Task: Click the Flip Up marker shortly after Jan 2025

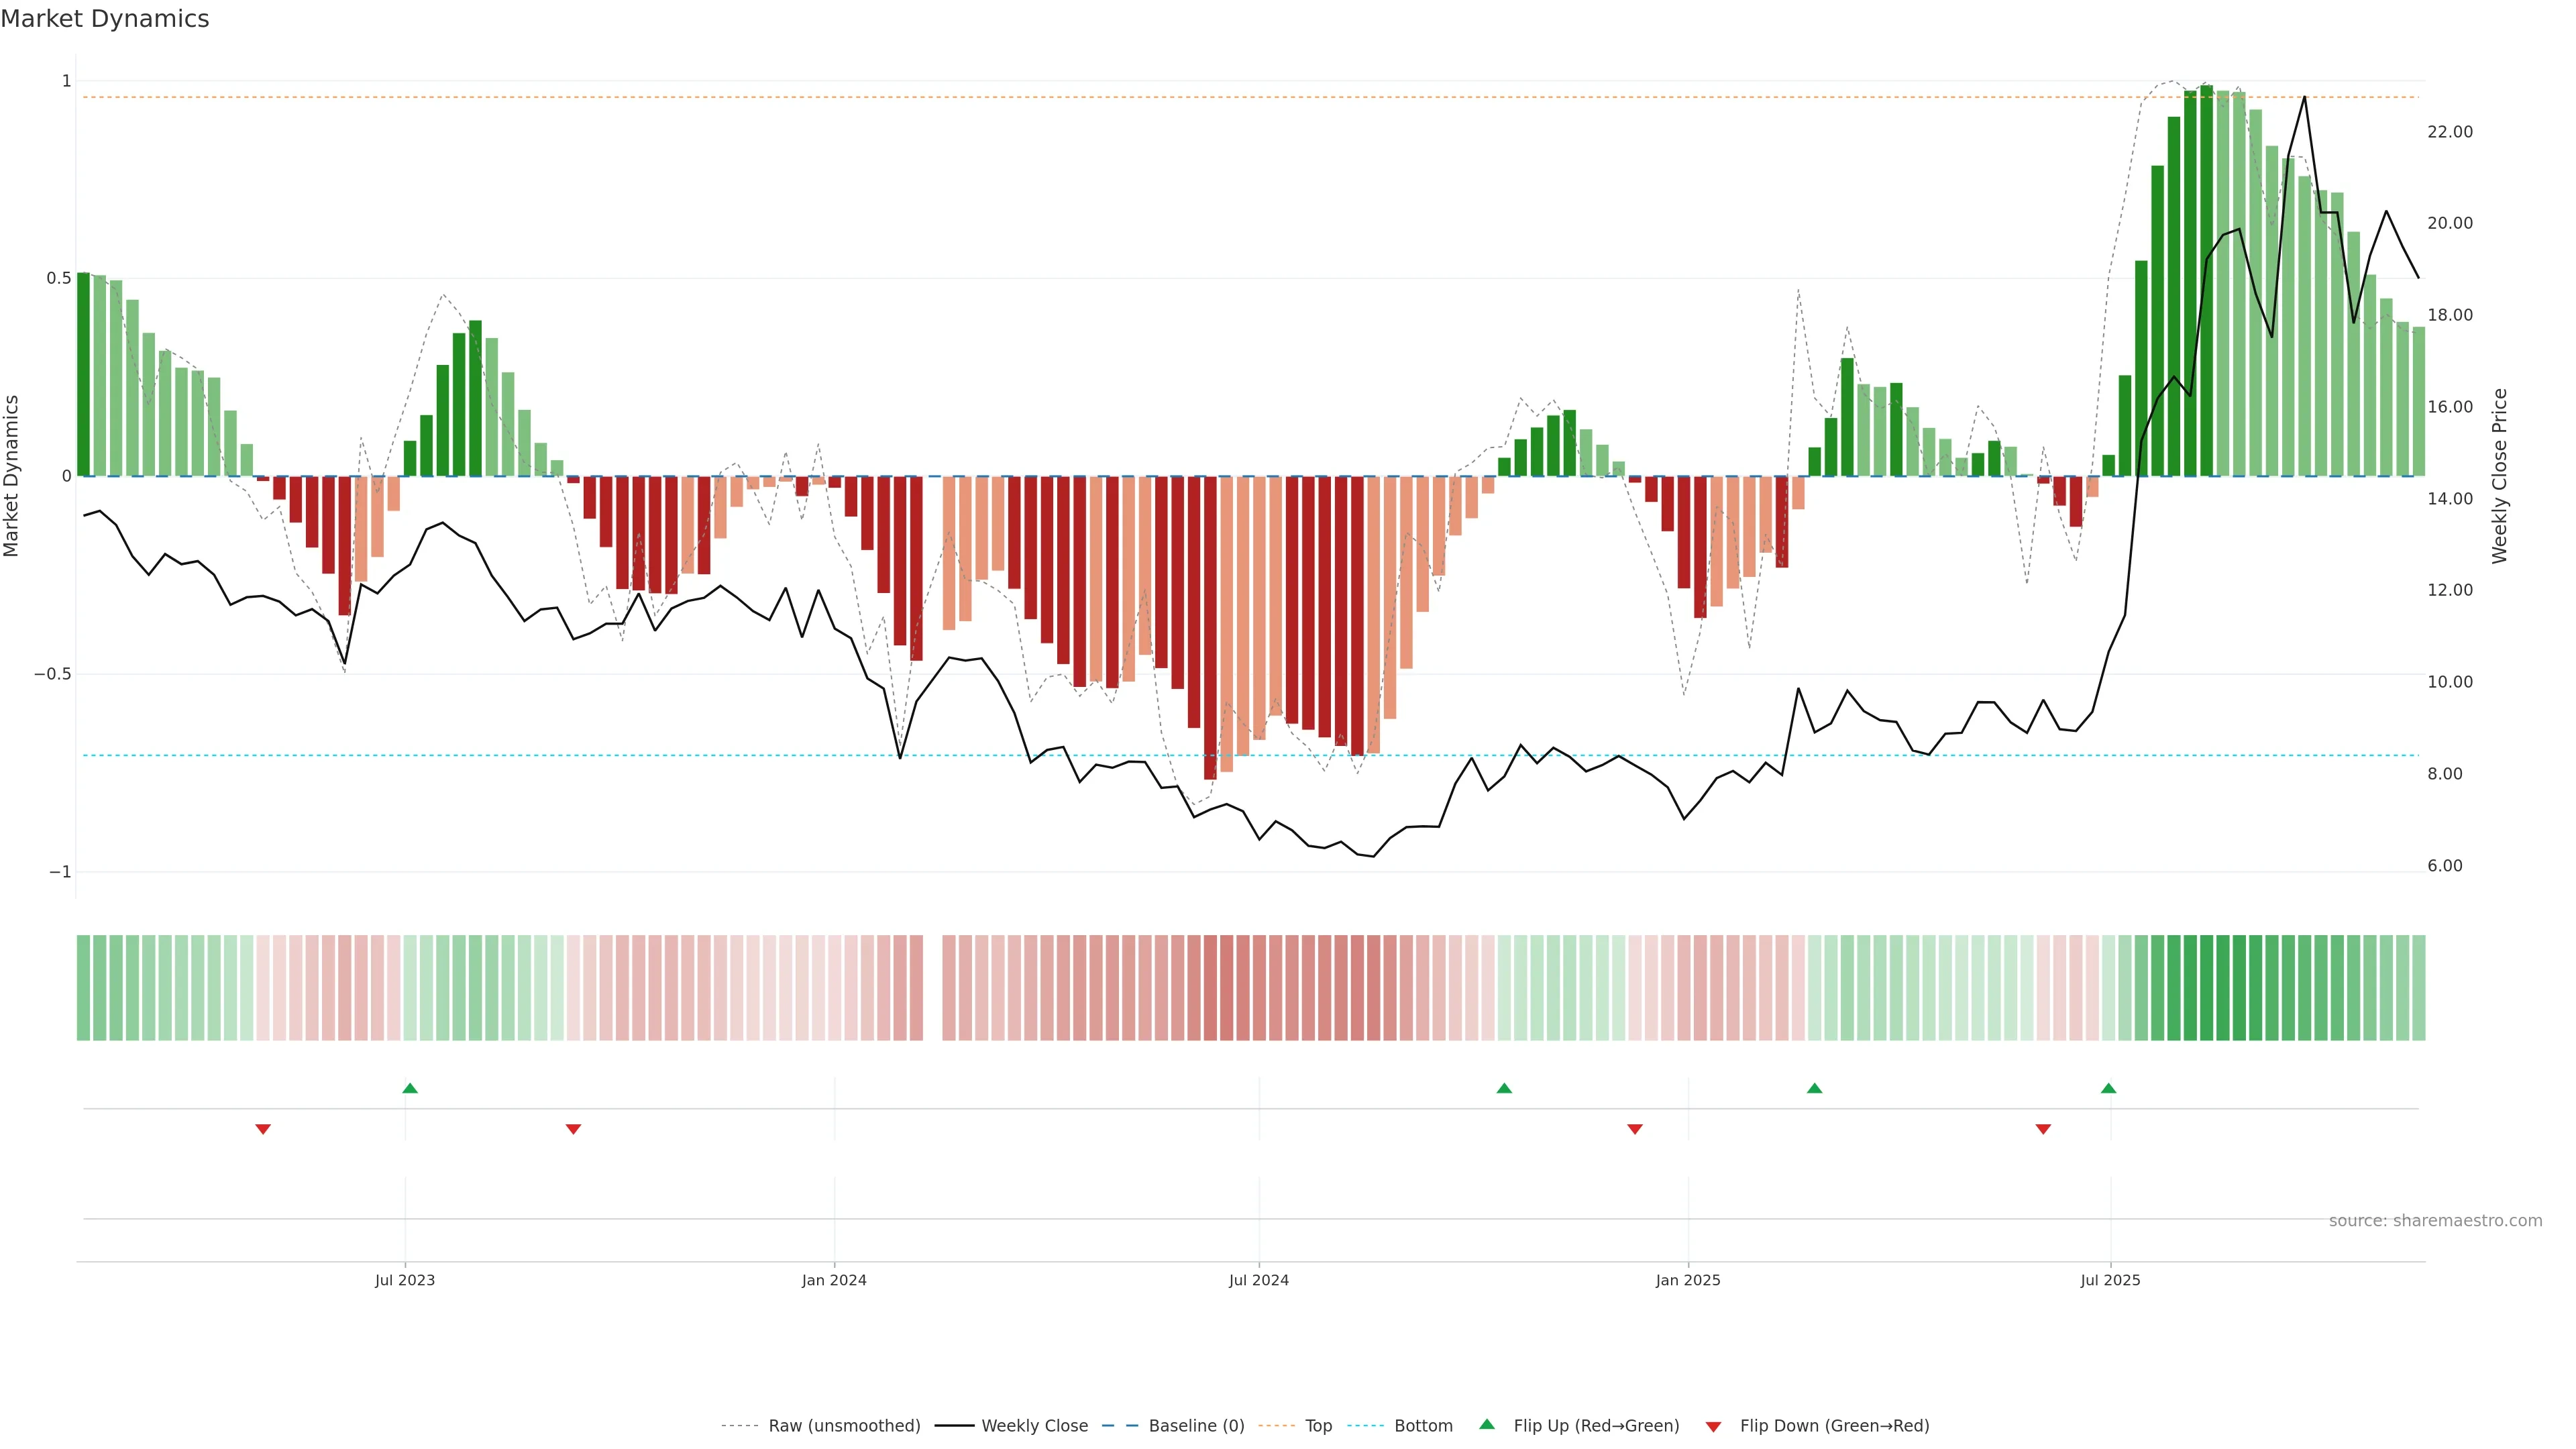Action: [1814, 1088]
